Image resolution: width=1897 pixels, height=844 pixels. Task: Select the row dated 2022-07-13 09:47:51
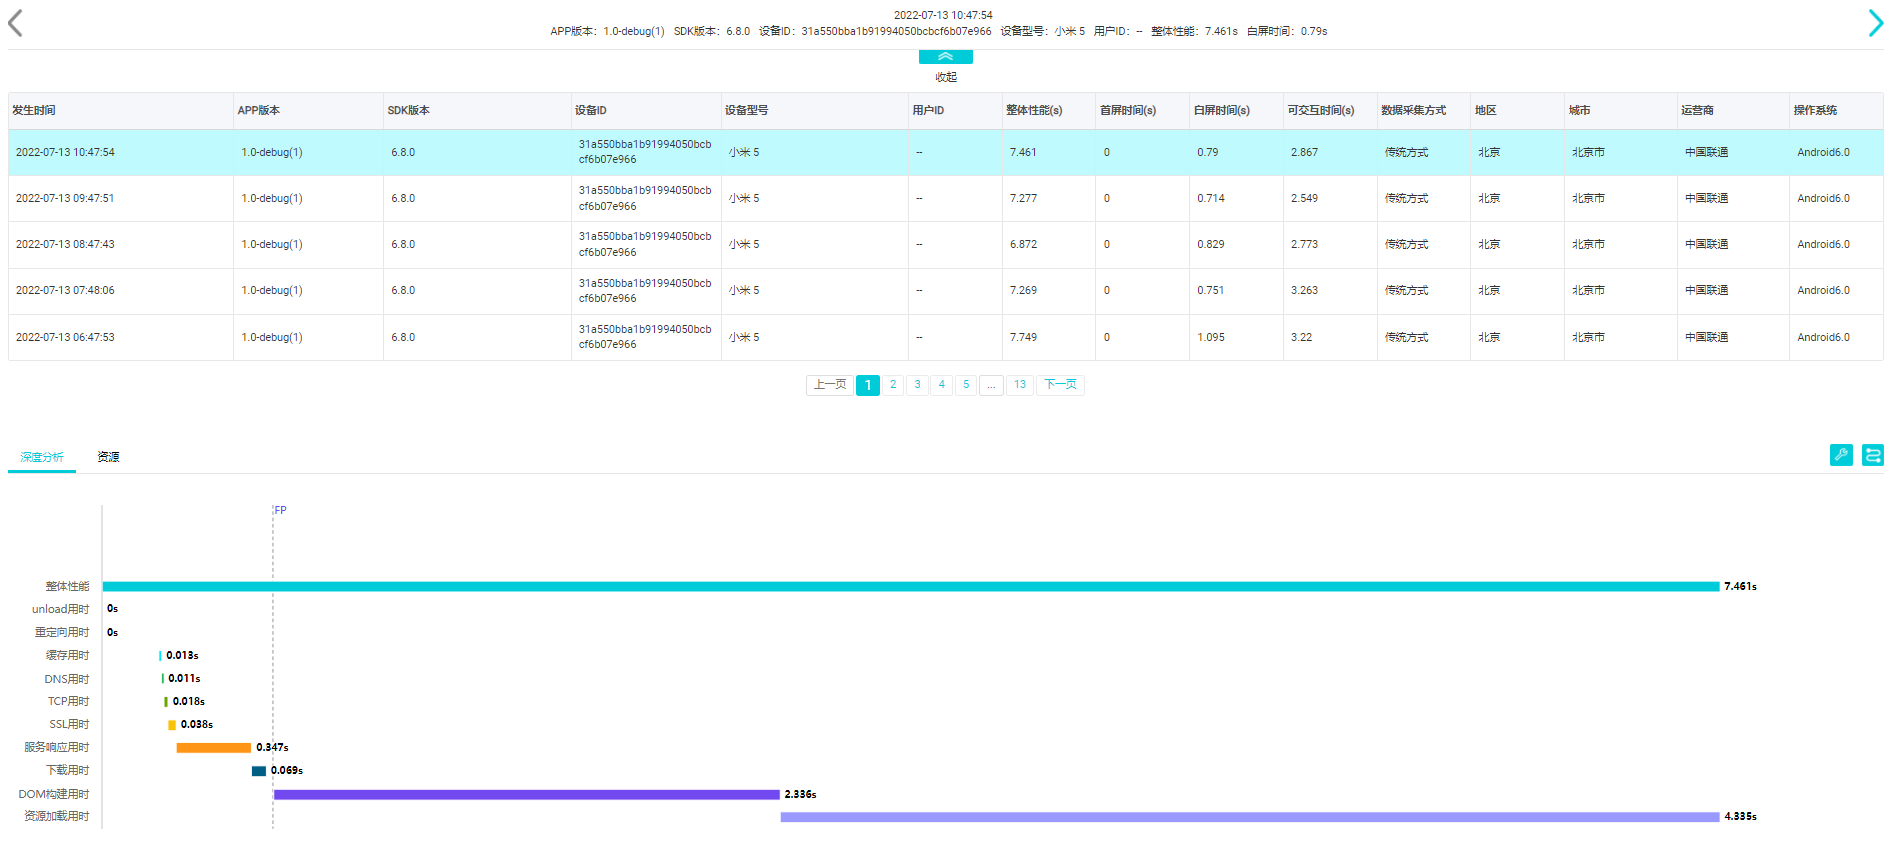click(65, 198)
